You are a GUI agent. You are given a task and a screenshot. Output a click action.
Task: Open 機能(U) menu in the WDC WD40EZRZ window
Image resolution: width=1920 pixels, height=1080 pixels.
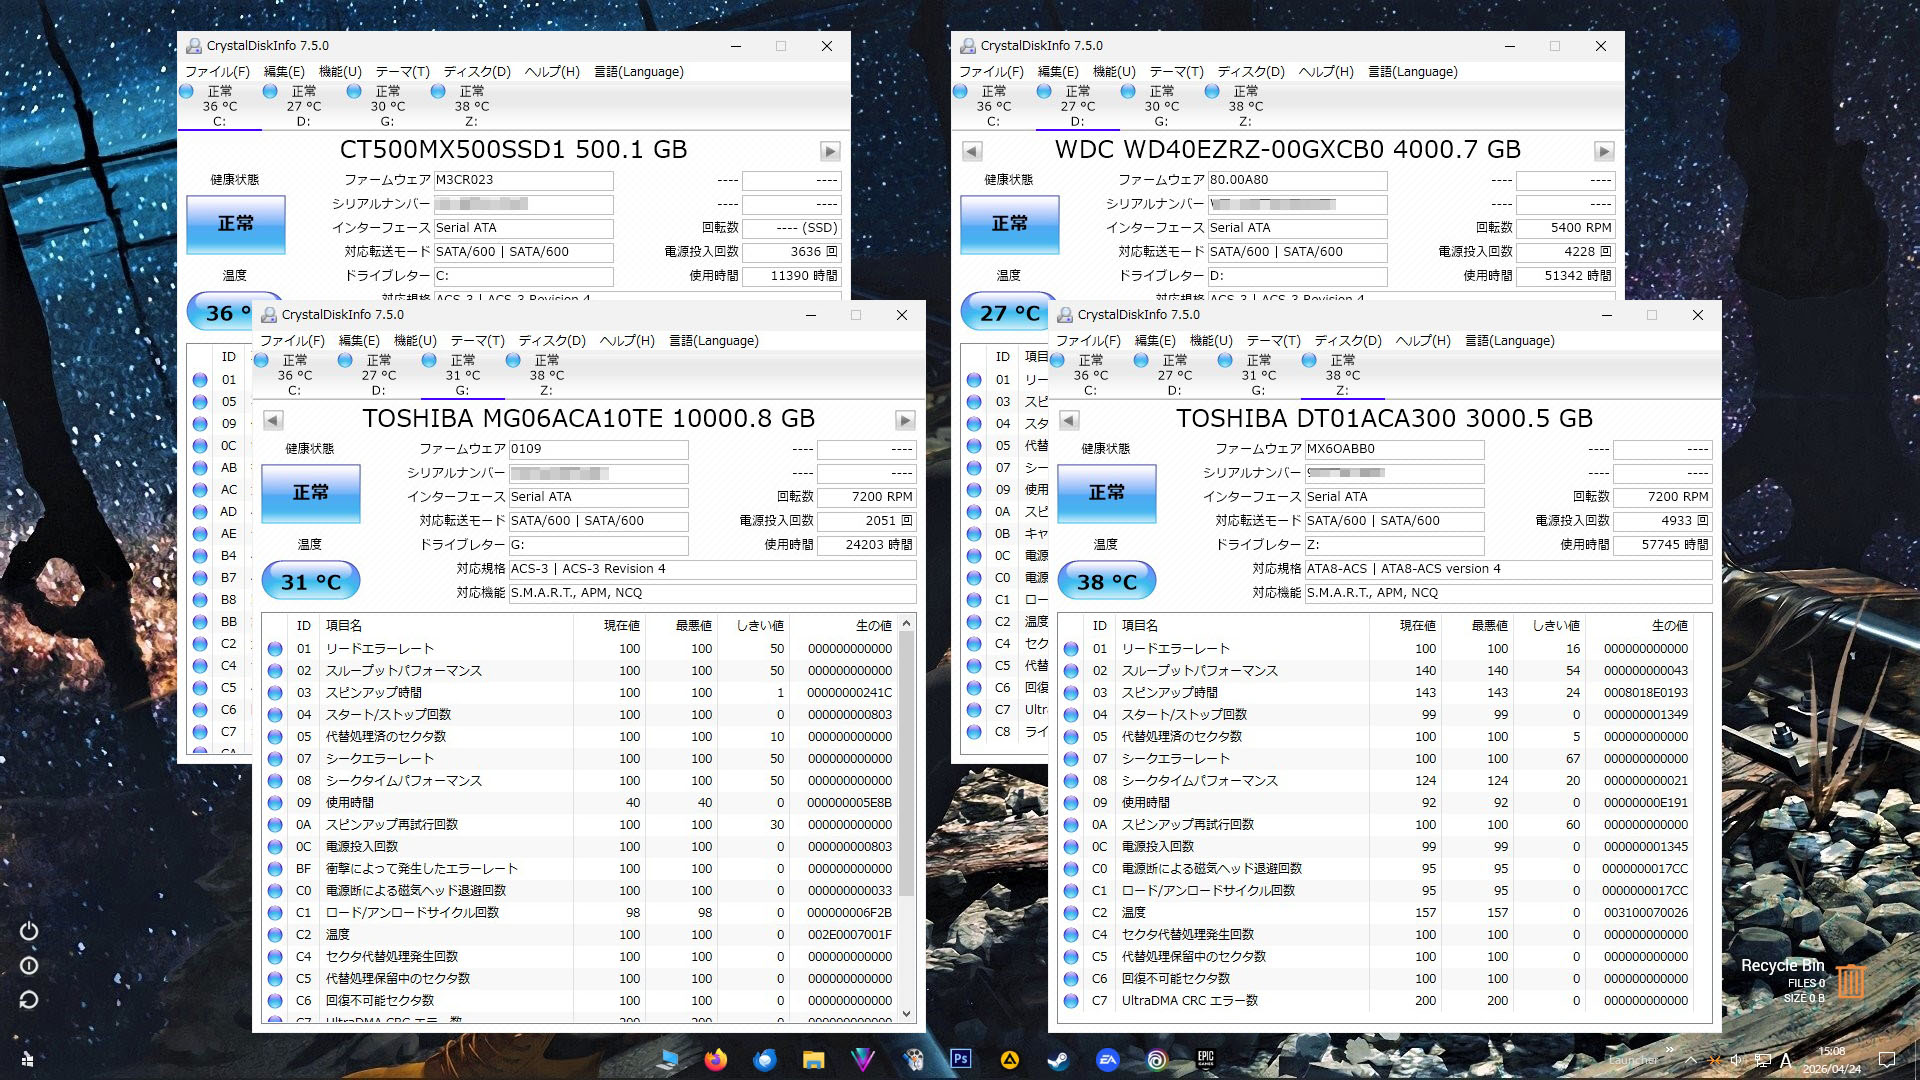(1114, 72)
